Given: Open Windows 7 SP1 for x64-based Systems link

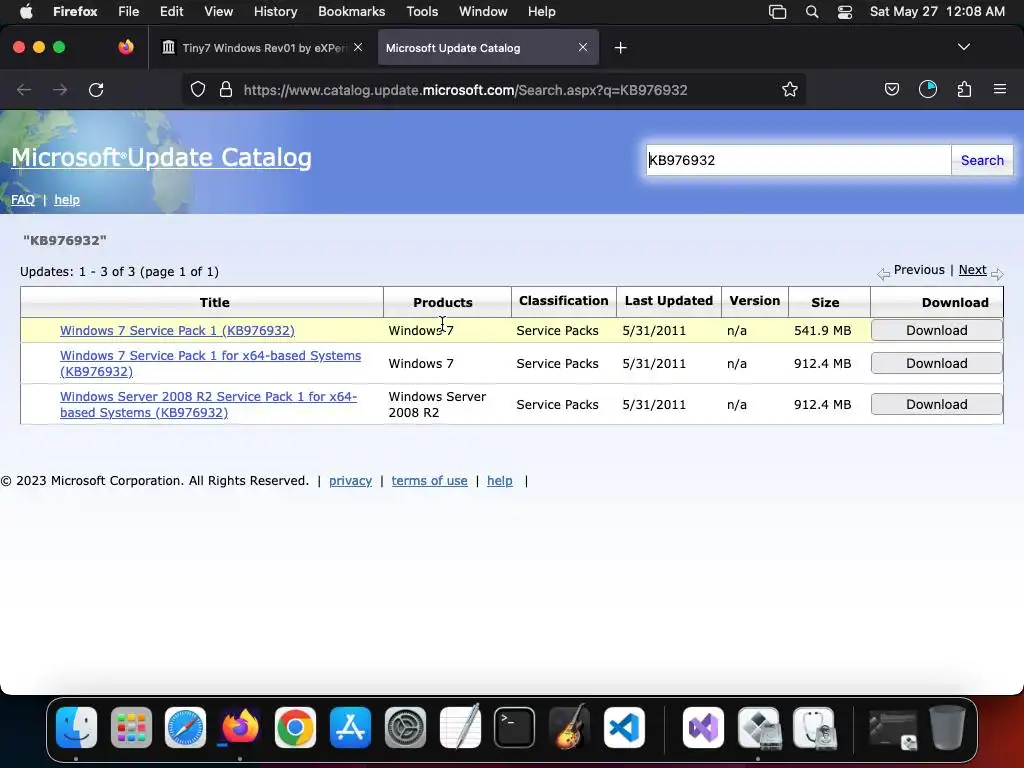Looking at the screenshot, I should tap(210, 363).
